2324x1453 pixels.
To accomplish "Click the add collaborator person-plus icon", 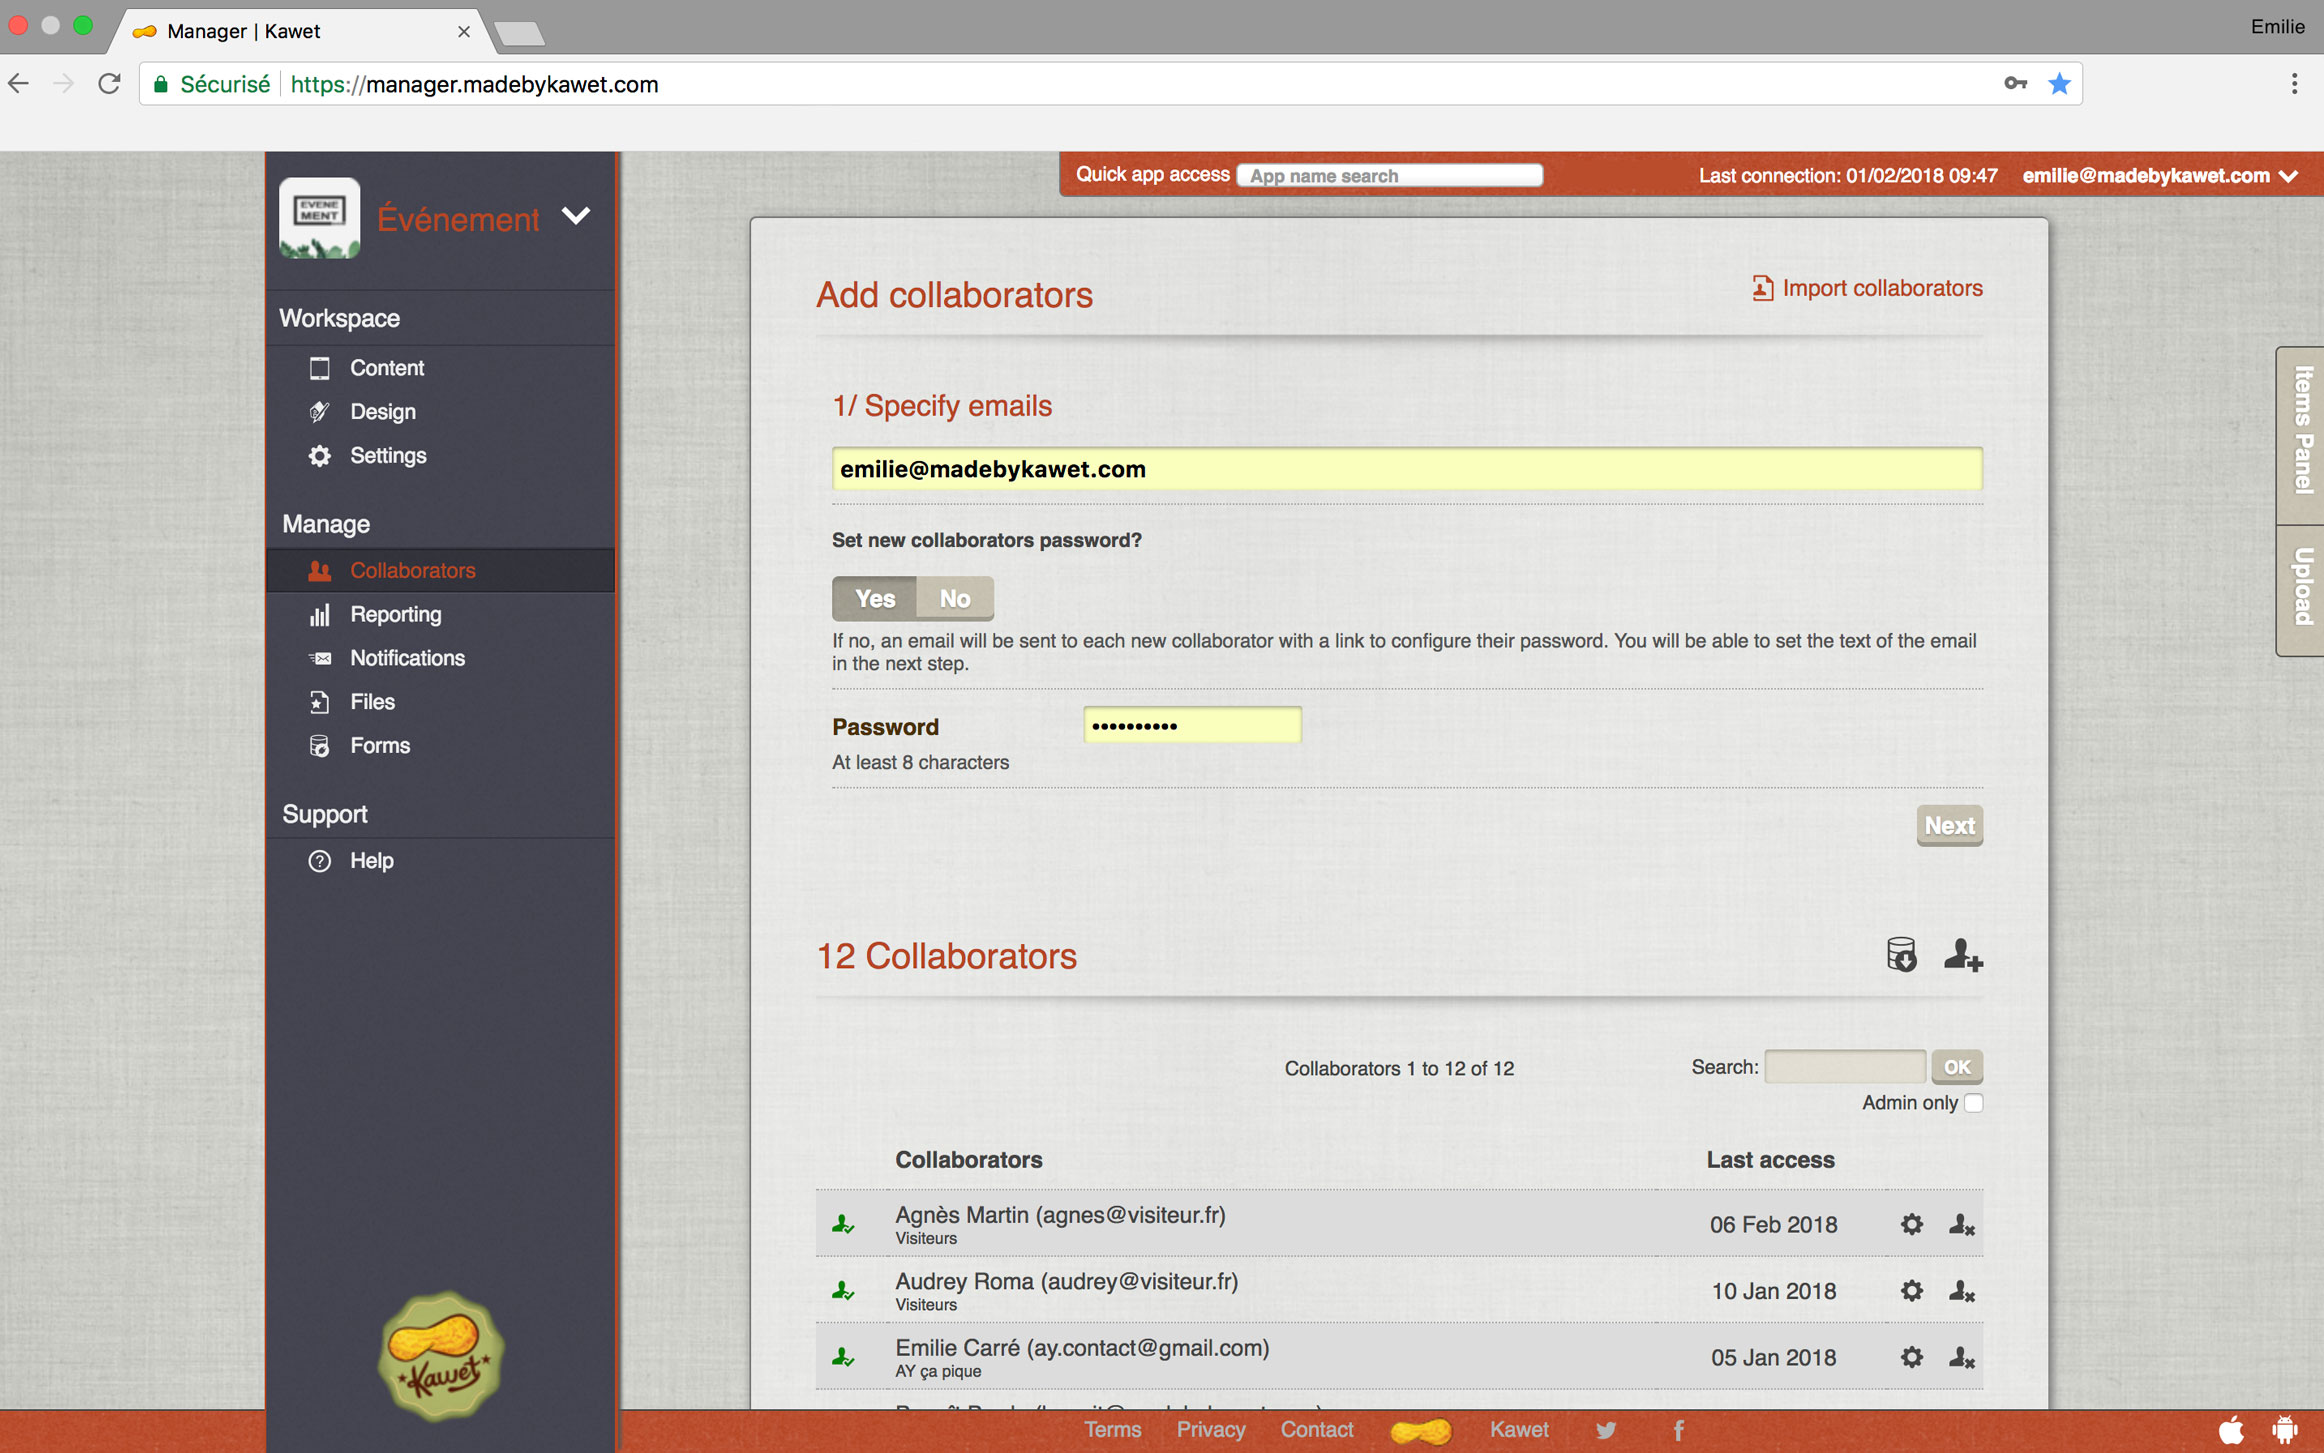I will point(1962,956).
